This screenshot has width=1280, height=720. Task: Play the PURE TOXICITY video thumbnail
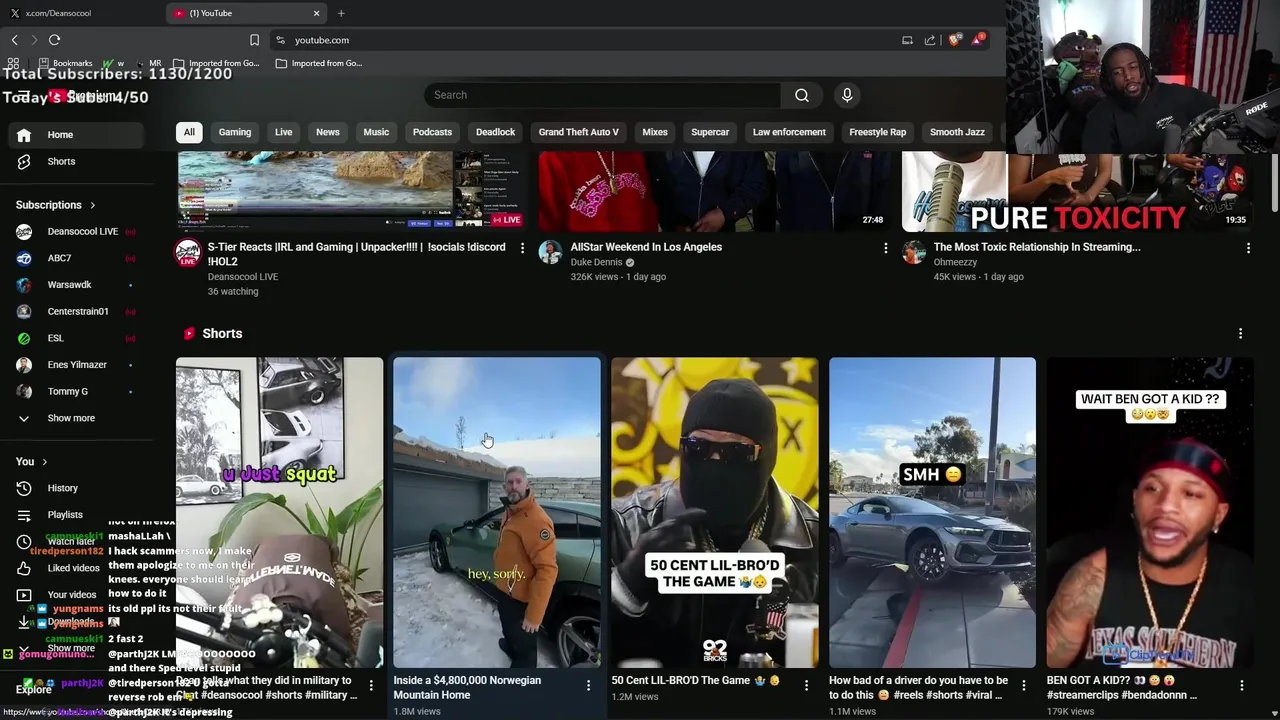(x=1077, y=191)
